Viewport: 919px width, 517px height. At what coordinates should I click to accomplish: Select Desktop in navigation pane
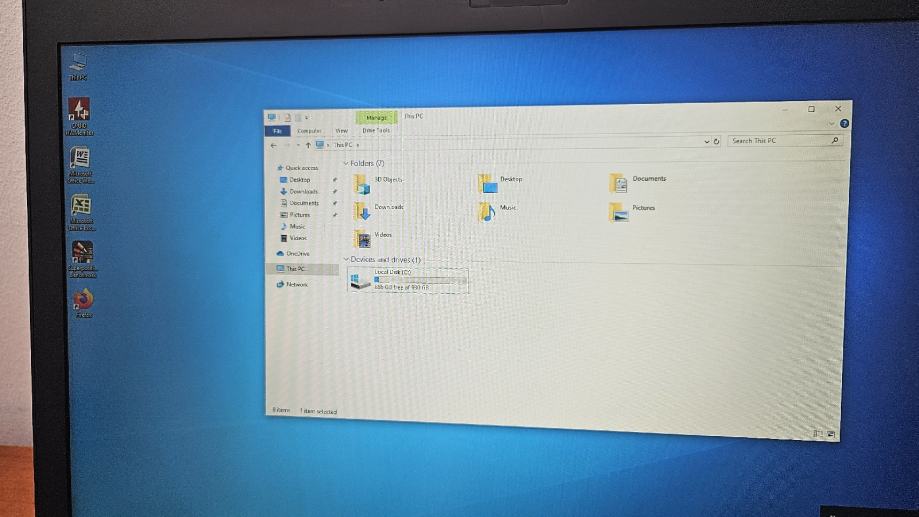pos(295,179)
